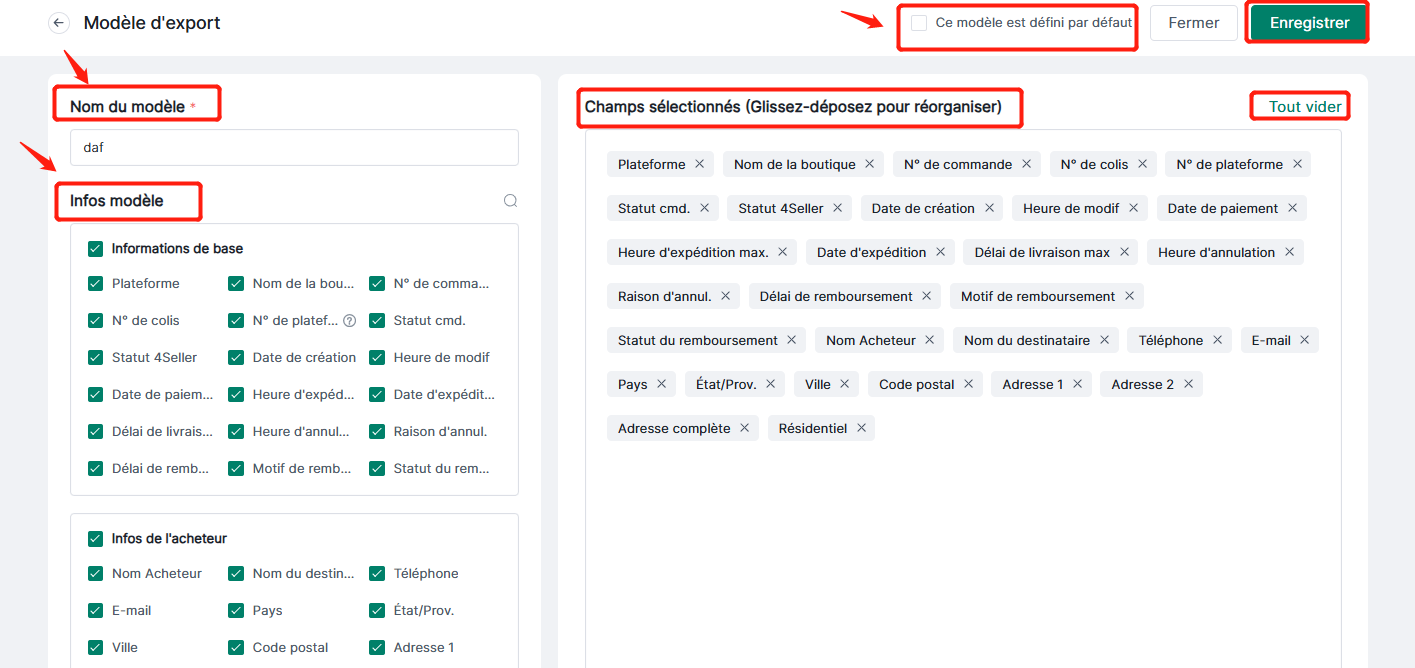
Task: Toggle the Nom Acheteur checkbox
Action: 96,574
